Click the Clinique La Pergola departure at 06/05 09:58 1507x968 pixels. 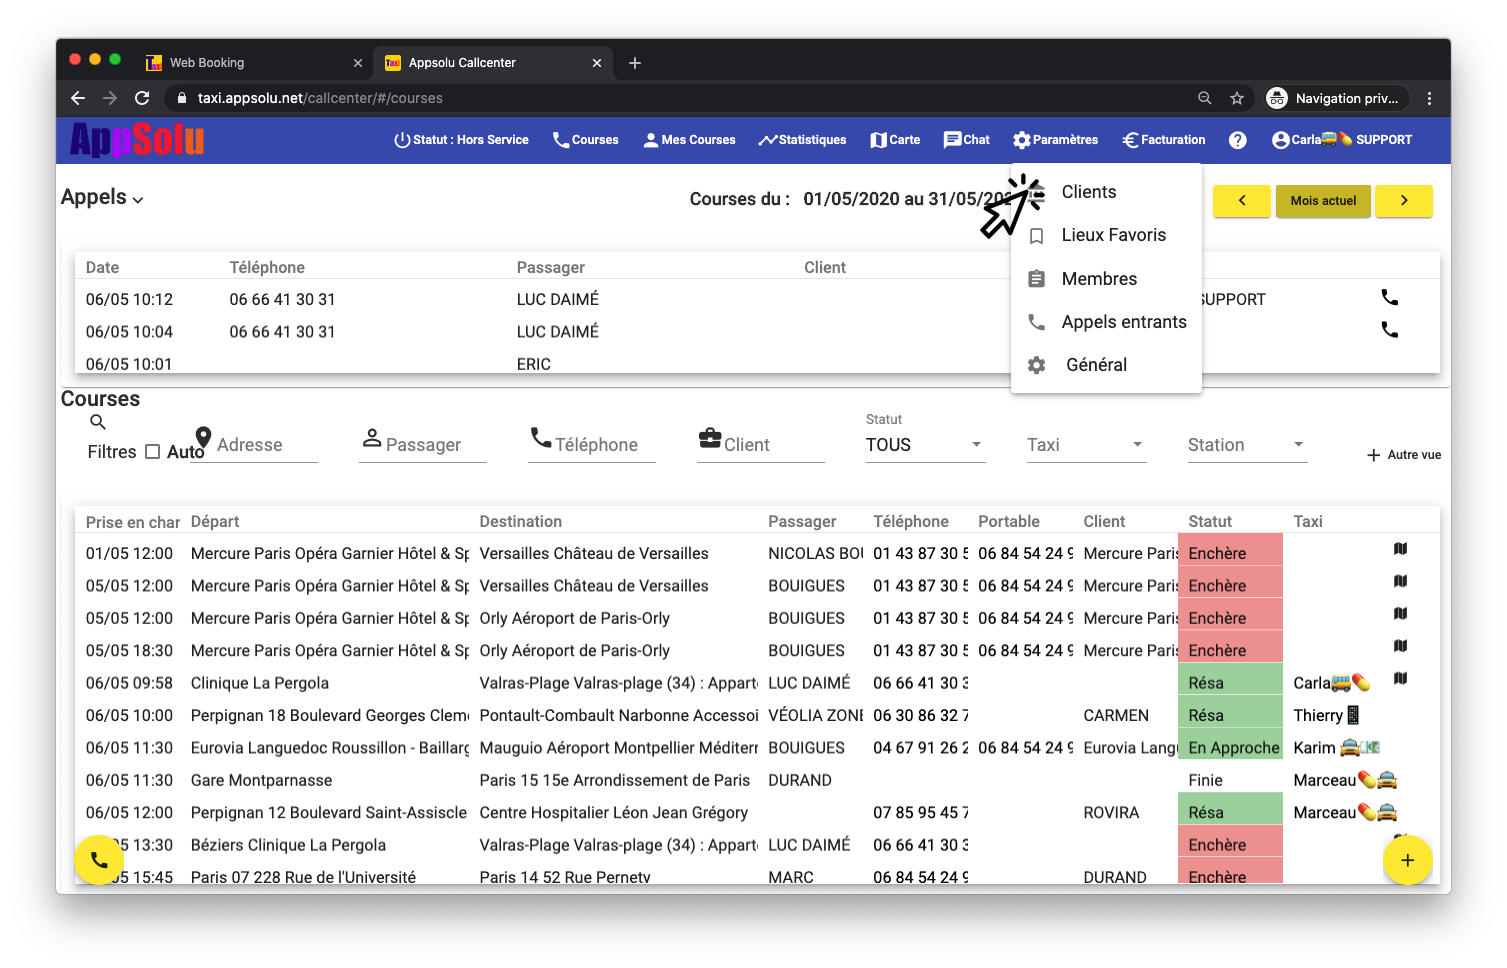pyautogui.click(x=260, y=683)
